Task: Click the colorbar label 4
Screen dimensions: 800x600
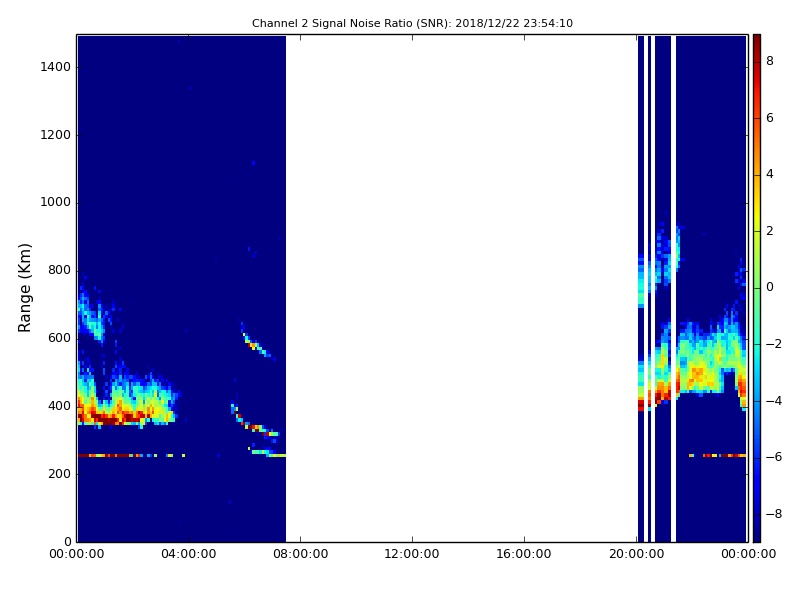Action: tap(770, 174)
